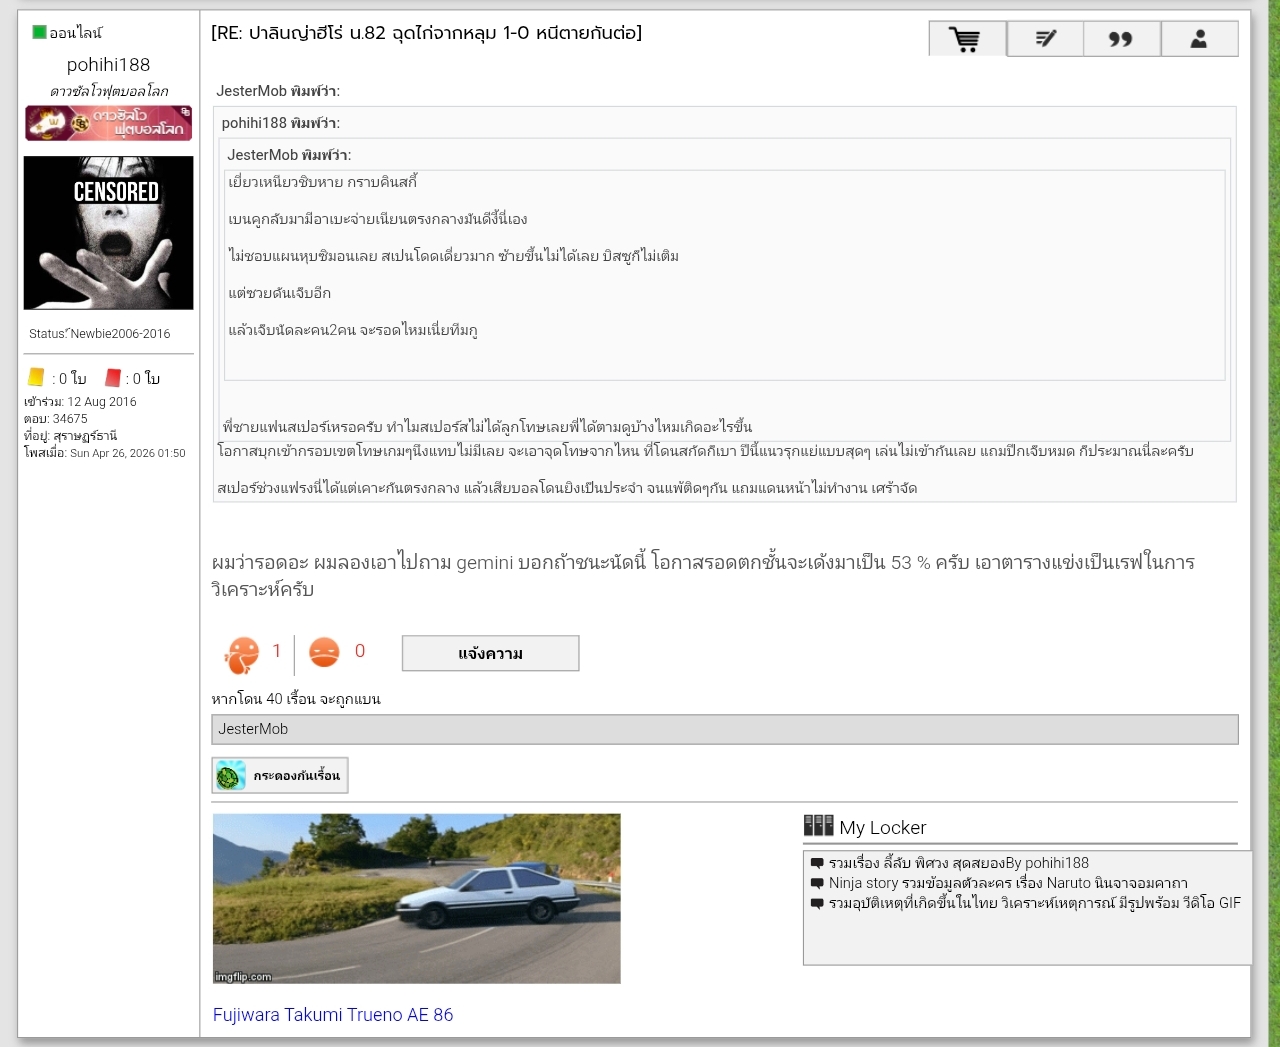Click the yellow card icon

coord(37,377)
